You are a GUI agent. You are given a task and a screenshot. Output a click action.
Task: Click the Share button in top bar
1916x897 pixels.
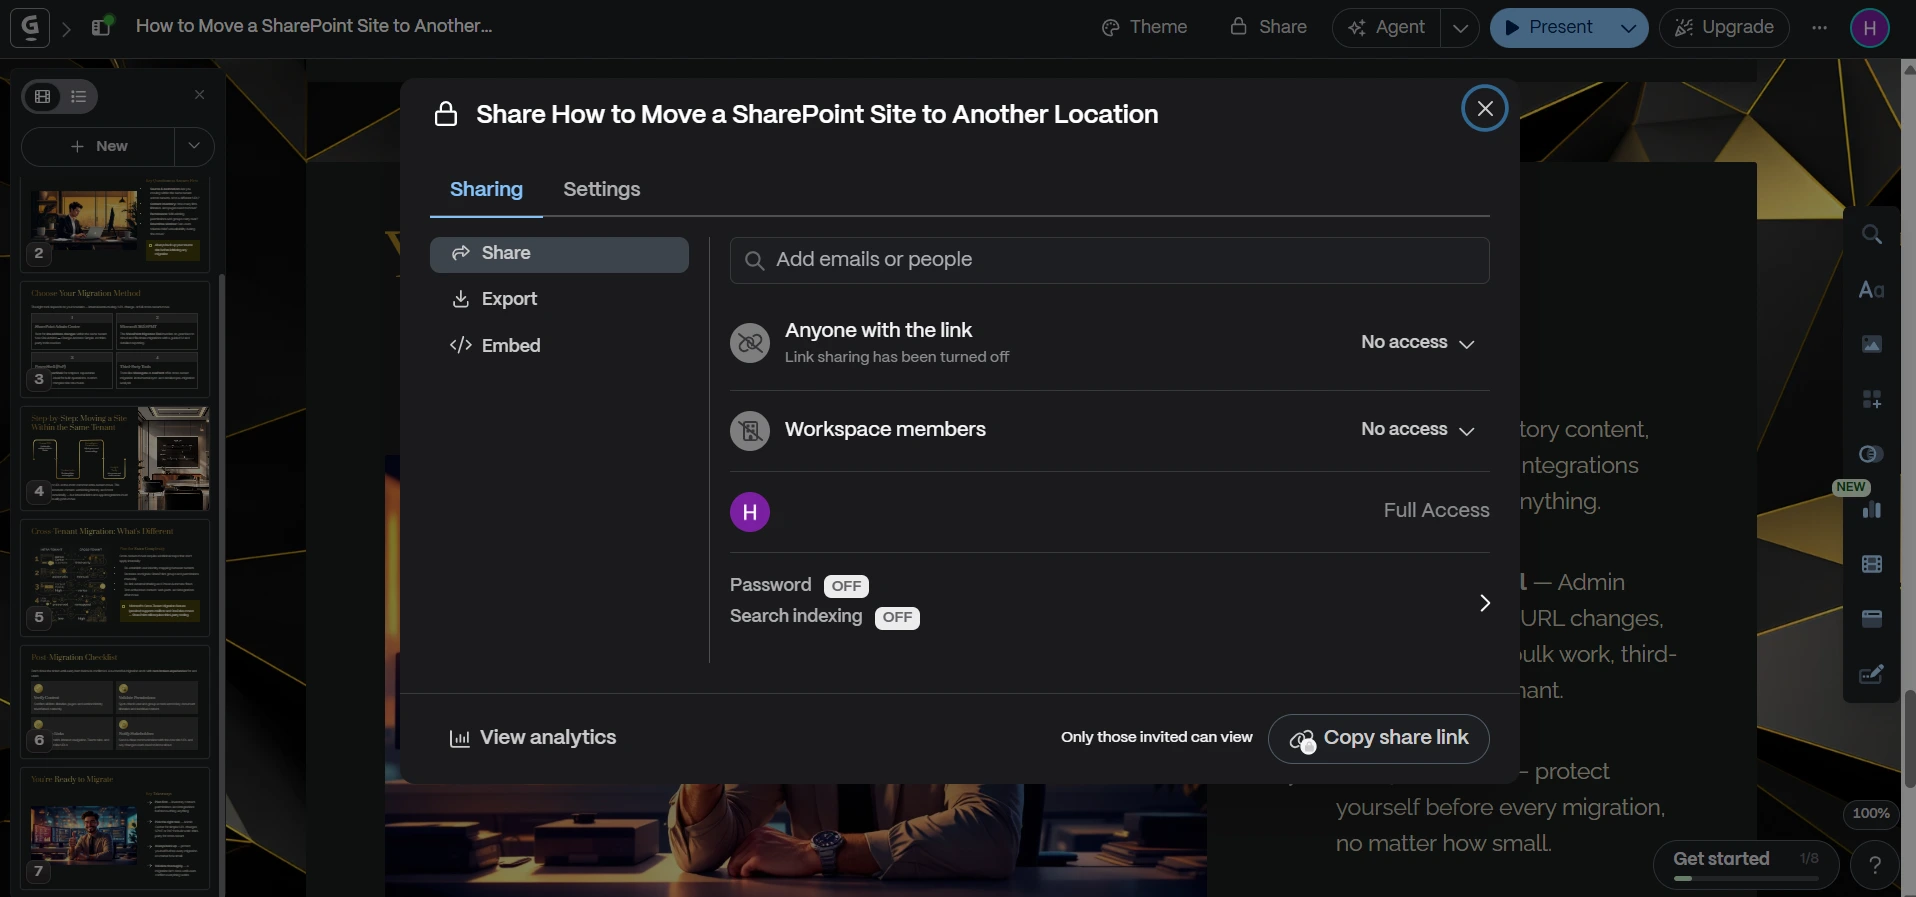1268,27
